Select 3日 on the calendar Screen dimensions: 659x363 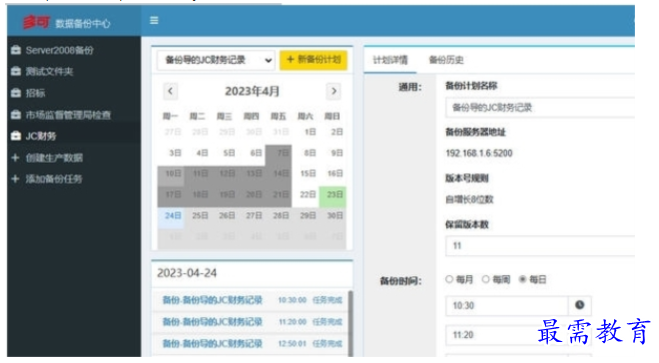(174, 153)
